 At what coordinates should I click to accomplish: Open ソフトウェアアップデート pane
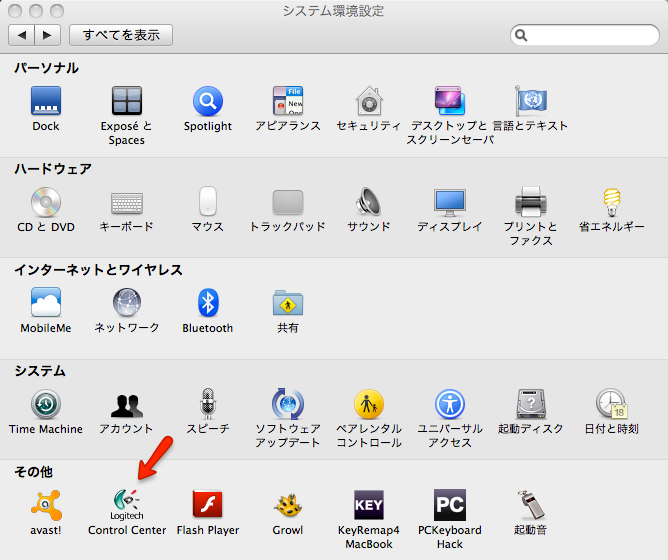(288, 404)
